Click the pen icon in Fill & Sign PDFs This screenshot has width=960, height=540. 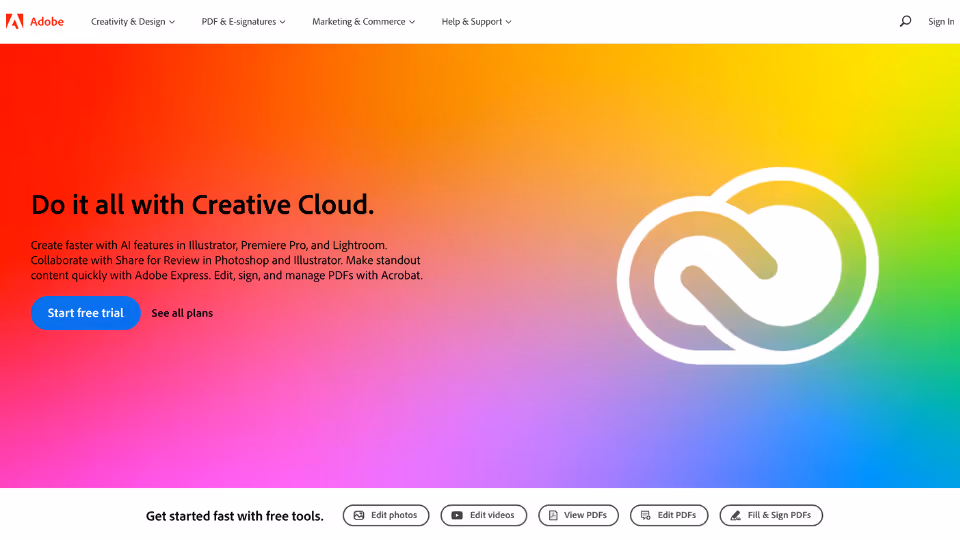pos(735,516)
